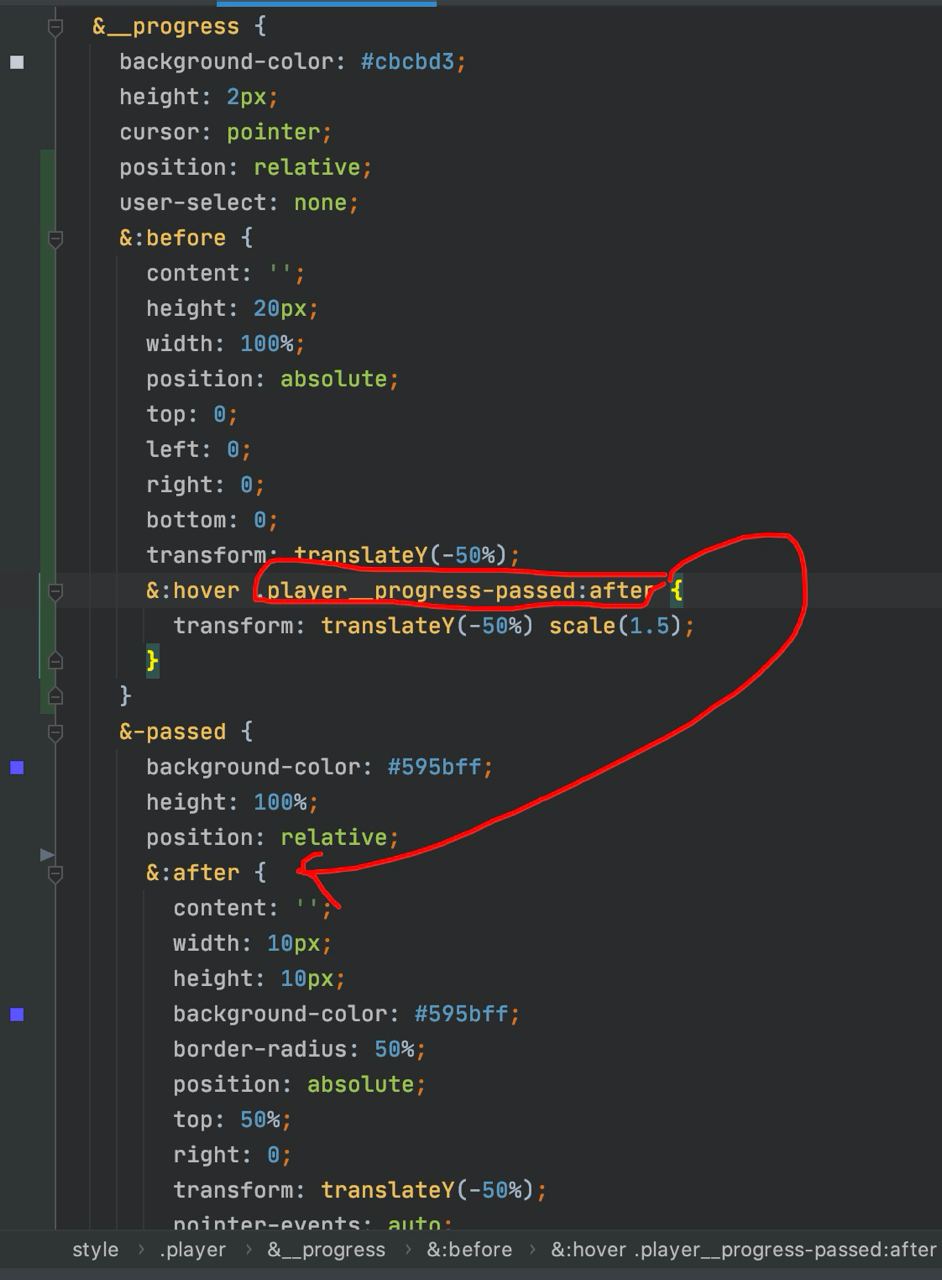
Task: Click the 'user-select: none;' declaration
Action: tap(239, 203)
